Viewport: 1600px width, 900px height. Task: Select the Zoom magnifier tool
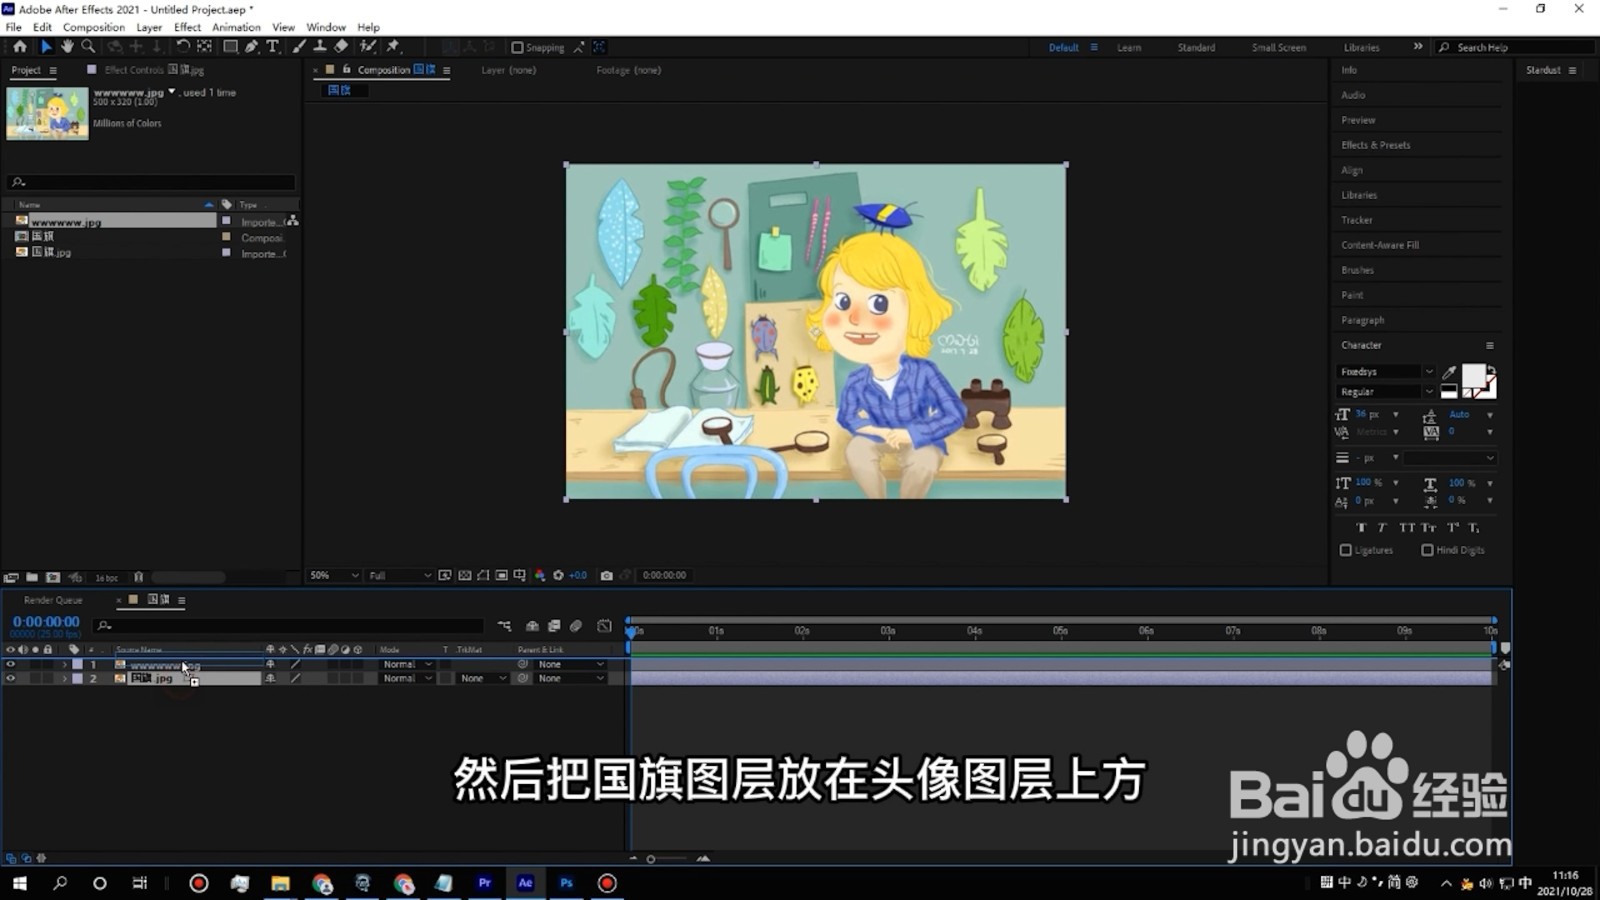[88, 46]
